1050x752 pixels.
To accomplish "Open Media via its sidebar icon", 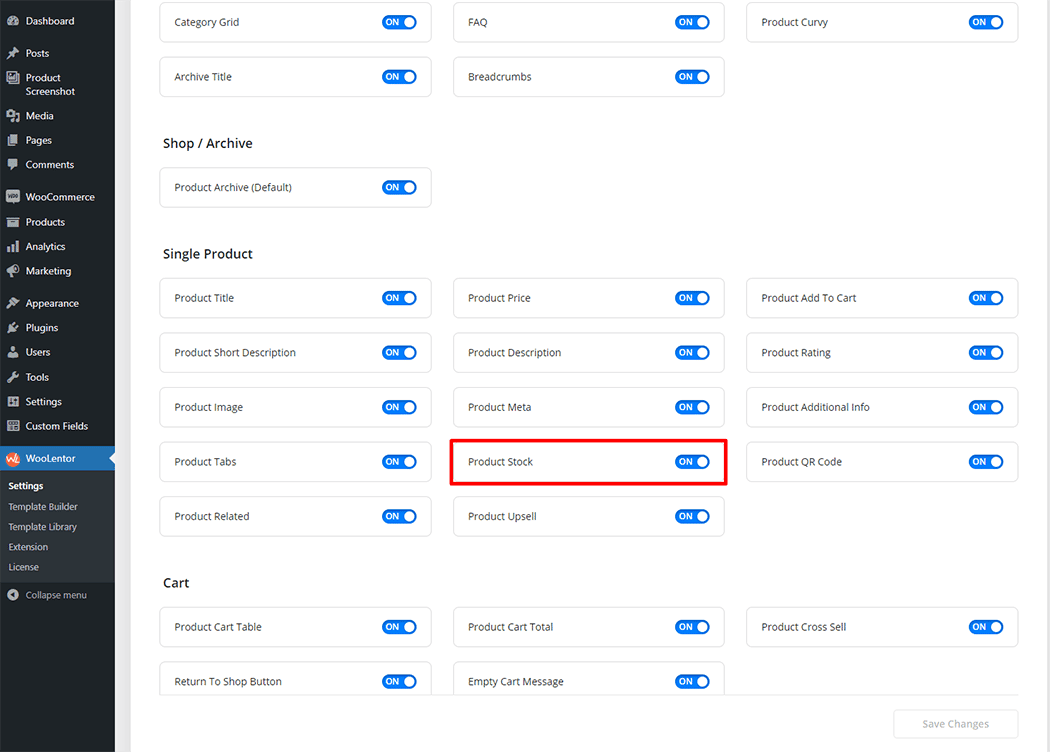I will 12,116.
